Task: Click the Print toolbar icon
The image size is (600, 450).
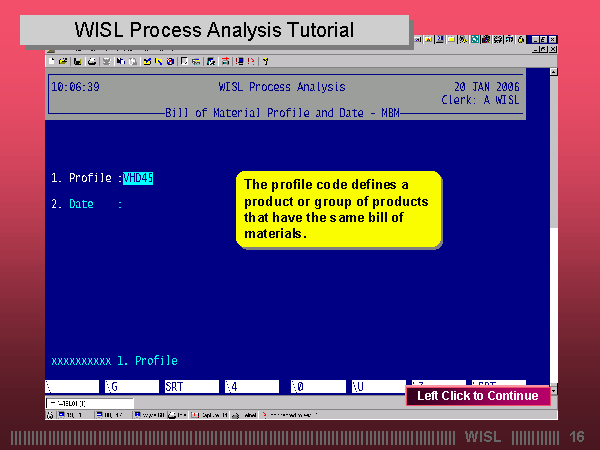Action: [x=92, y=61]
